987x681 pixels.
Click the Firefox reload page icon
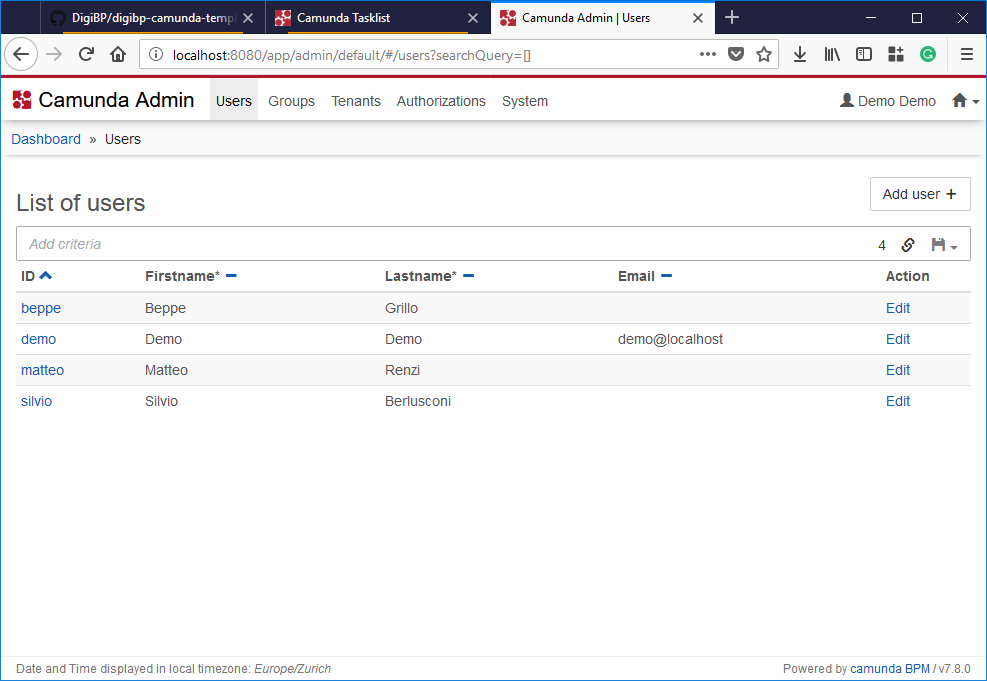86,54
